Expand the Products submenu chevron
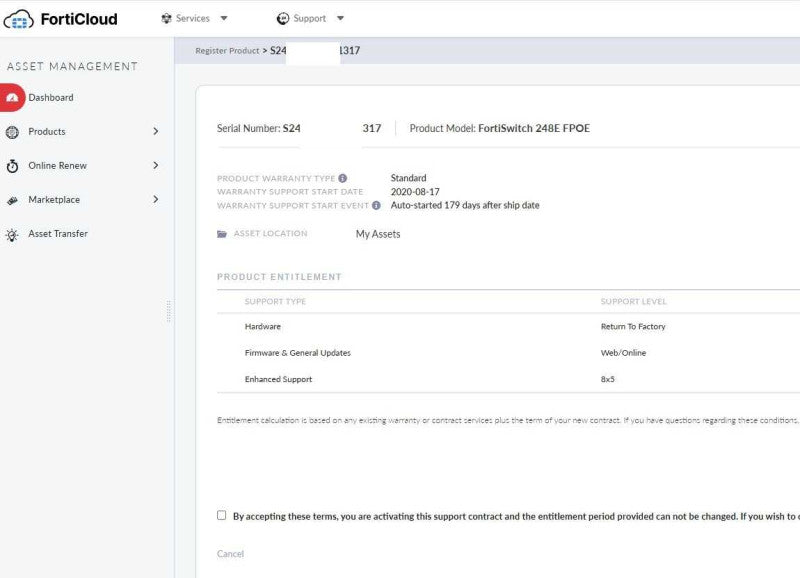Viewport: 800px width, 578px height. pyautogui.click(x=156, y=131)
